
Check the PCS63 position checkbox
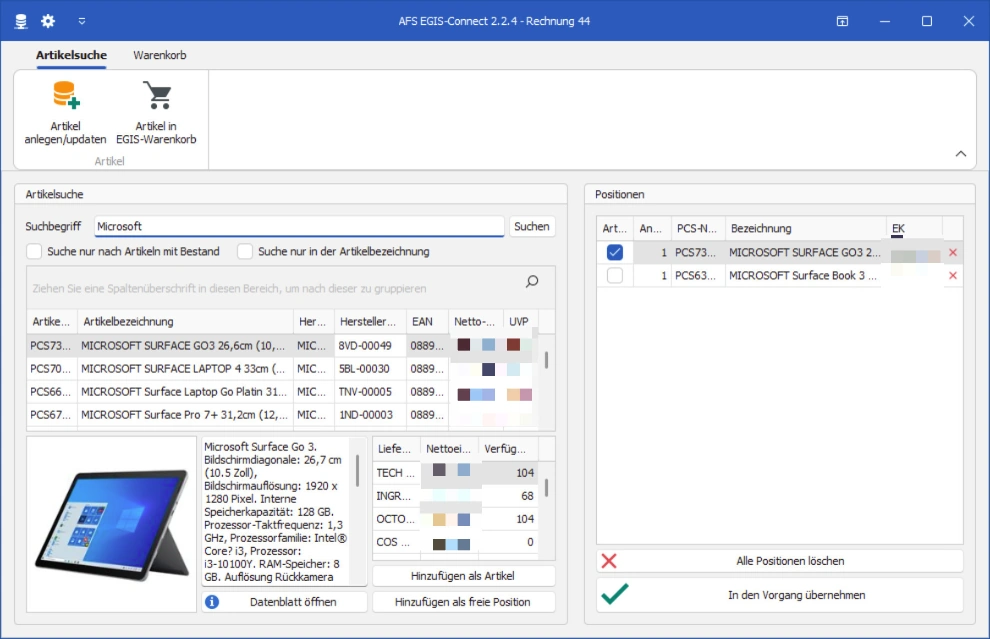click(x=614, y=275)
